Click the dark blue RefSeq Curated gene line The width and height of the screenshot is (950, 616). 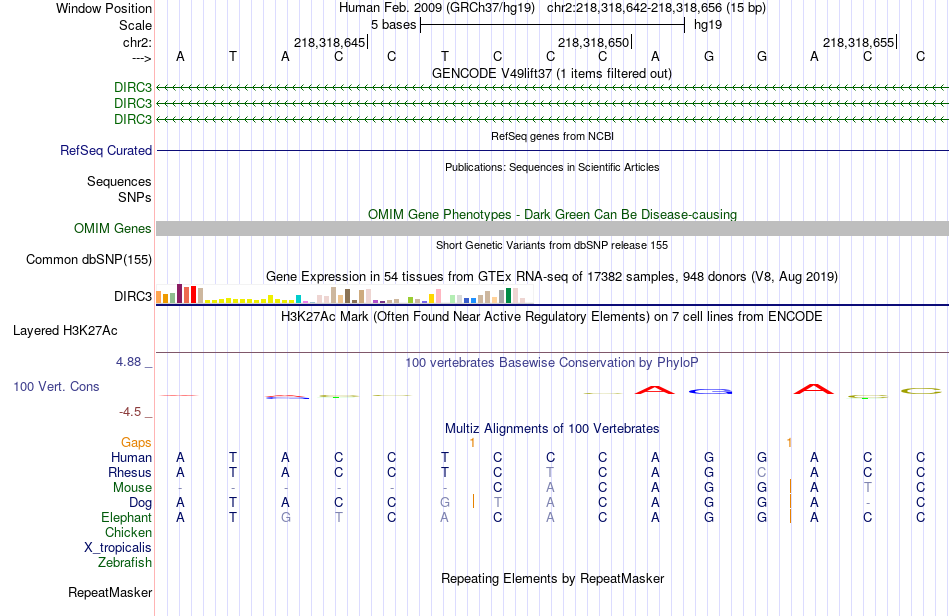[x=552, y=150]
